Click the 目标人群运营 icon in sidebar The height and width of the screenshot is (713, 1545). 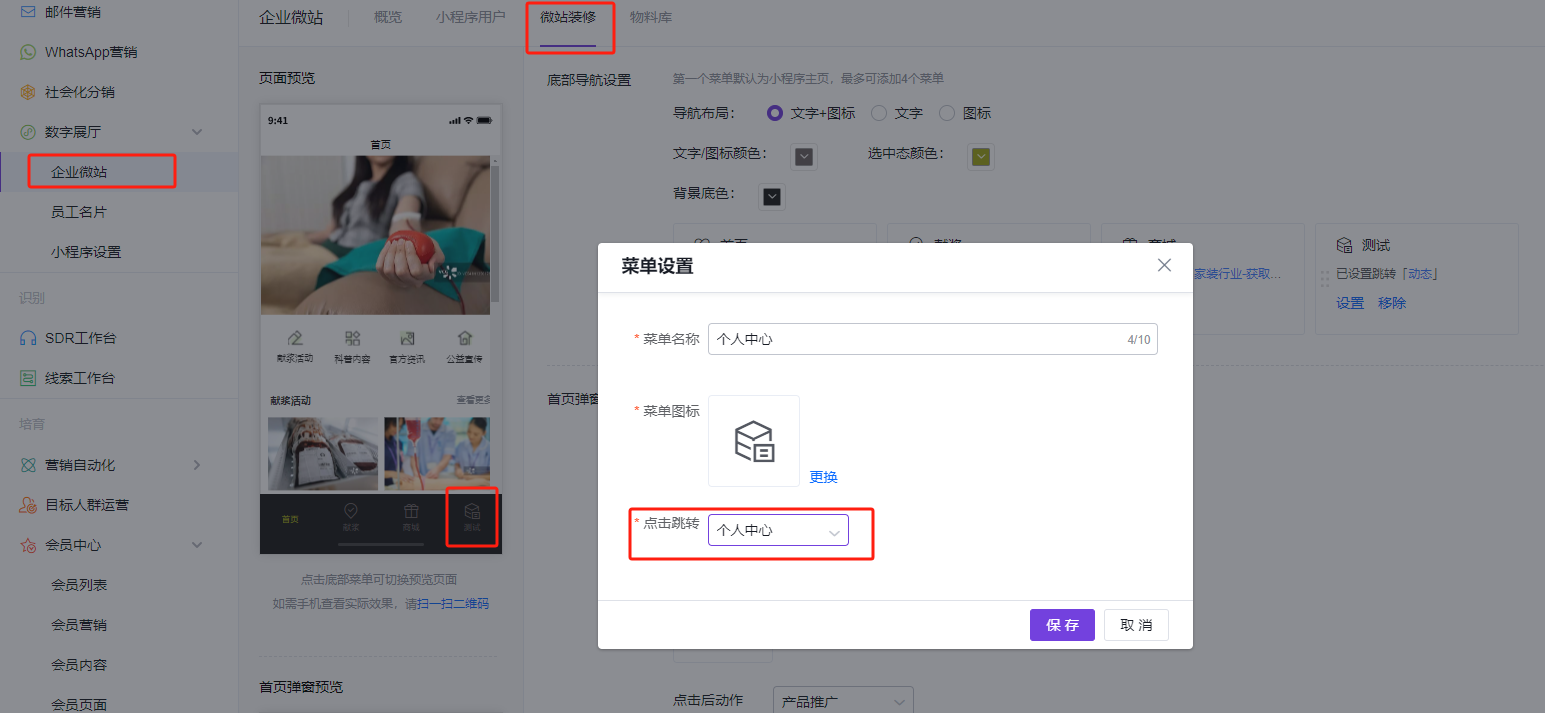click(28, 505)
